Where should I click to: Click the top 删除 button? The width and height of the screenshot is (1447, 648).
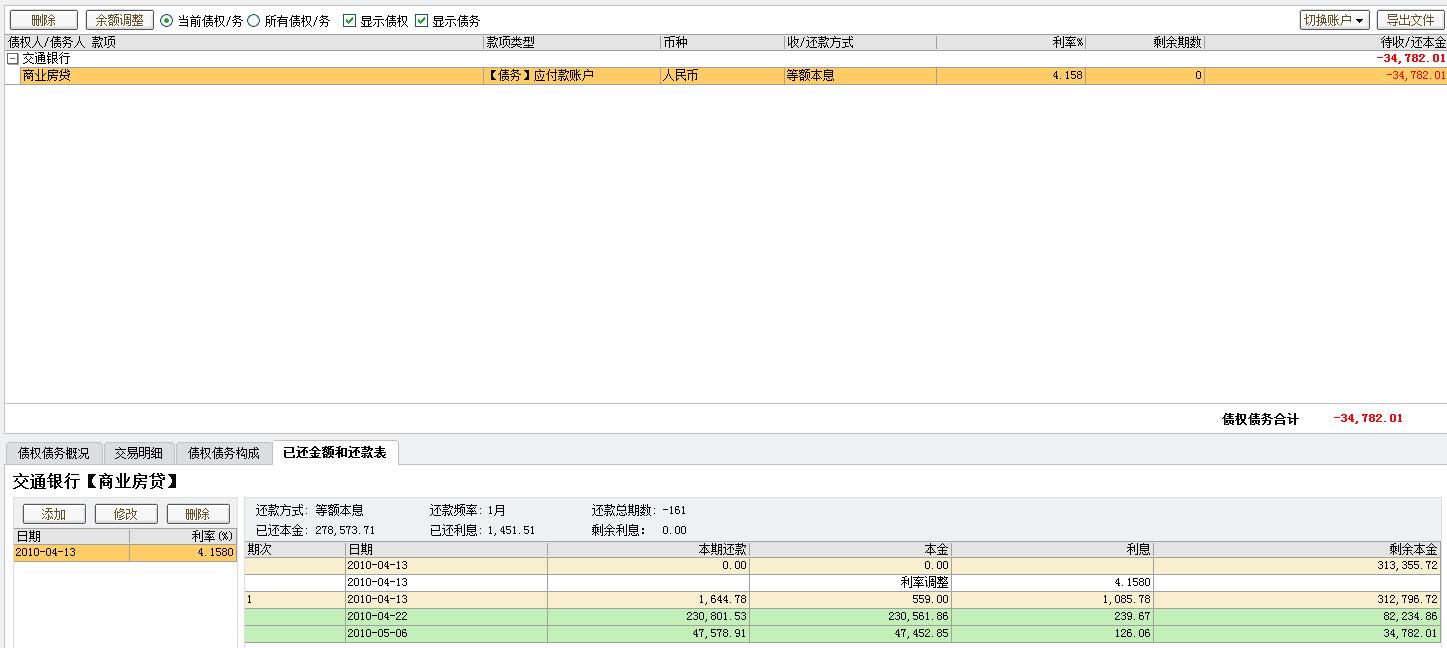tap(44, 20)
